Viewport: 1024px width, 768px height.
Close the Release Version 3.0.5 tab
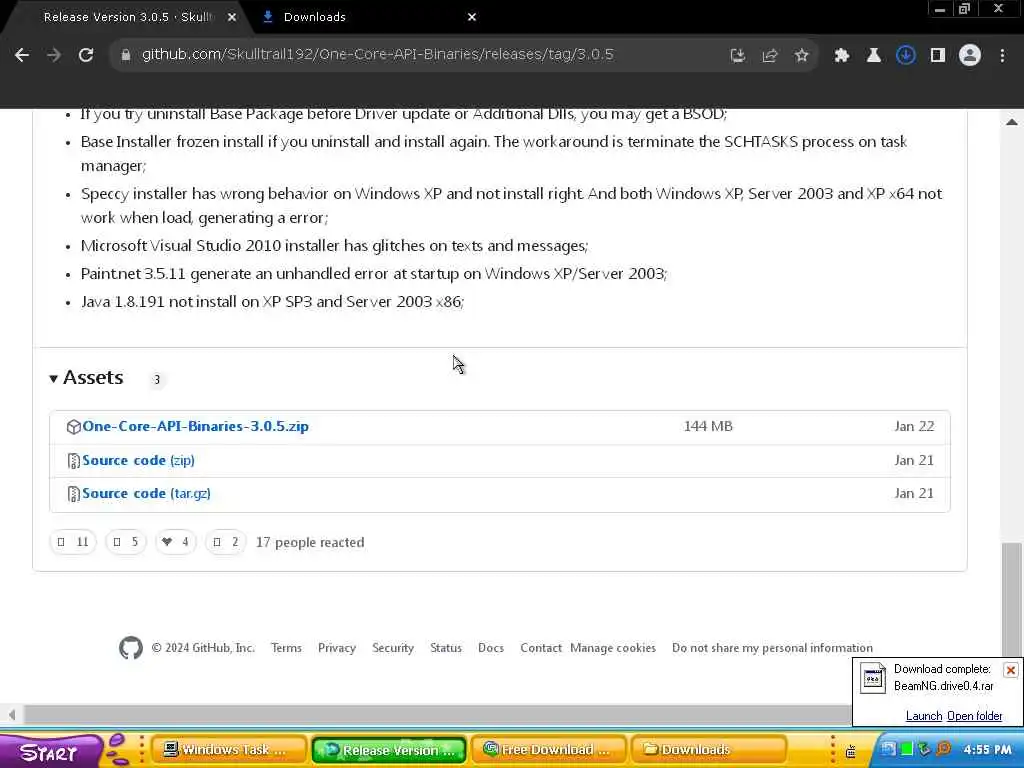(232, 17)
